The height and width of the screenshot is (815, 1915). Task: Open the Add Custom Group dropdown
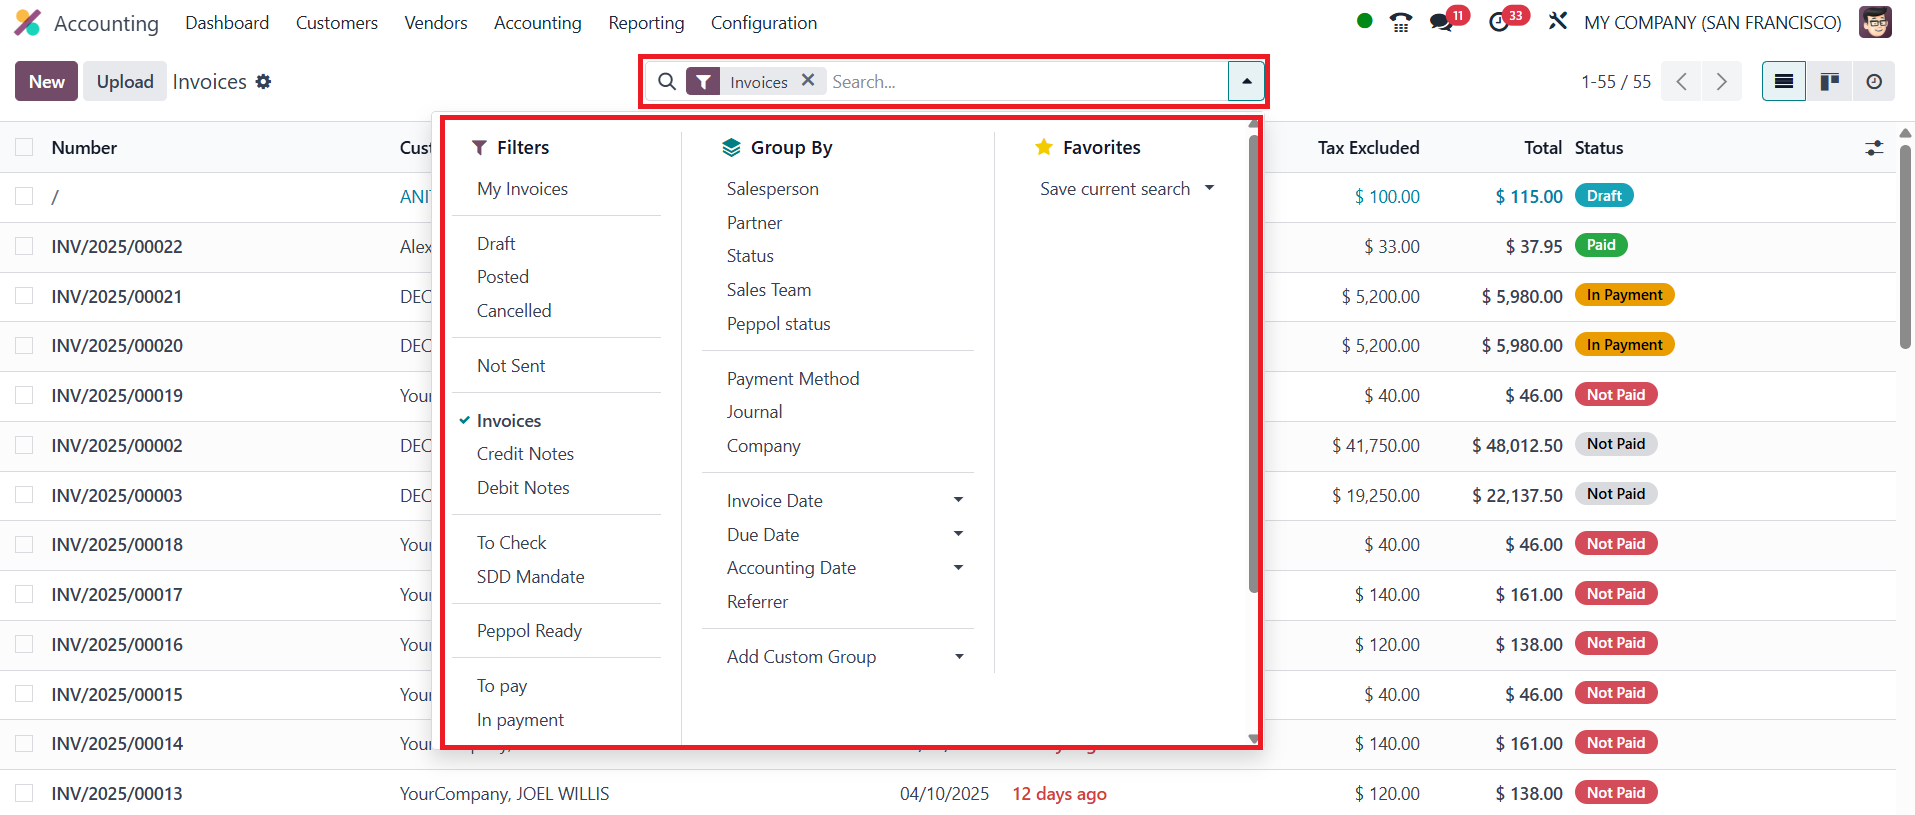tap(958, 657)
